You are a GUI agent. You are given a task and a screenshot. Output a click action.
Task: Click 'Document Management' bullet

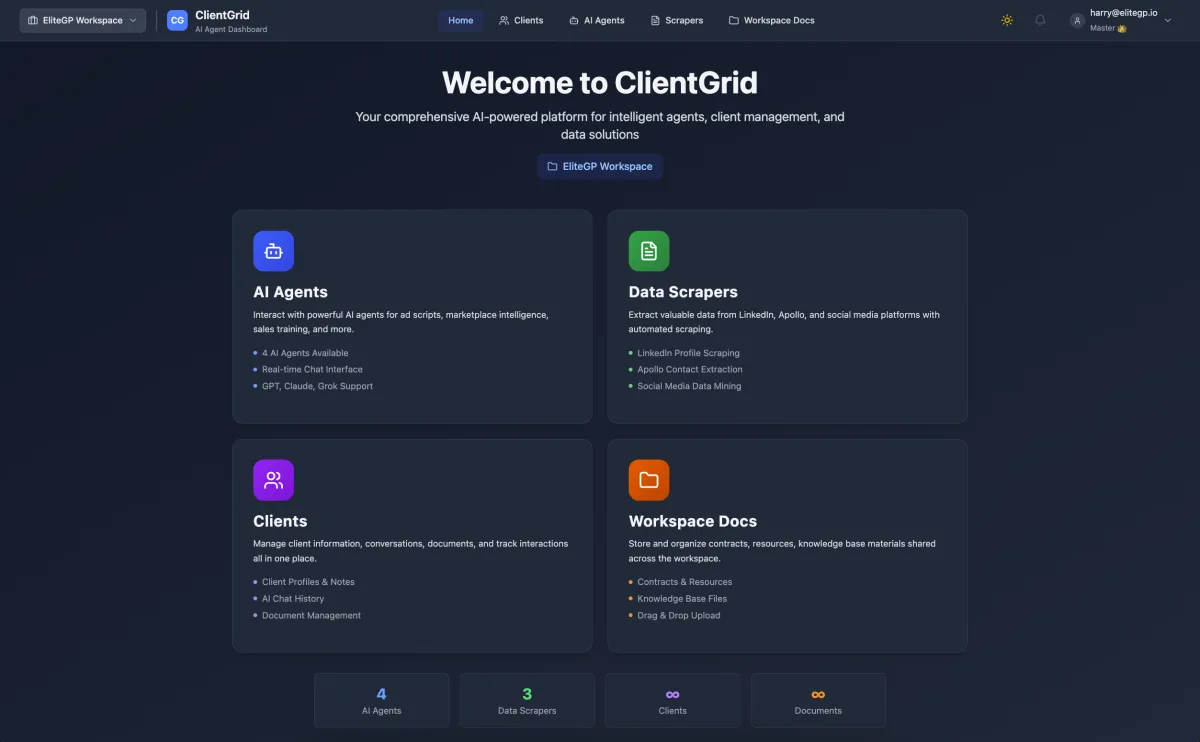311,616
